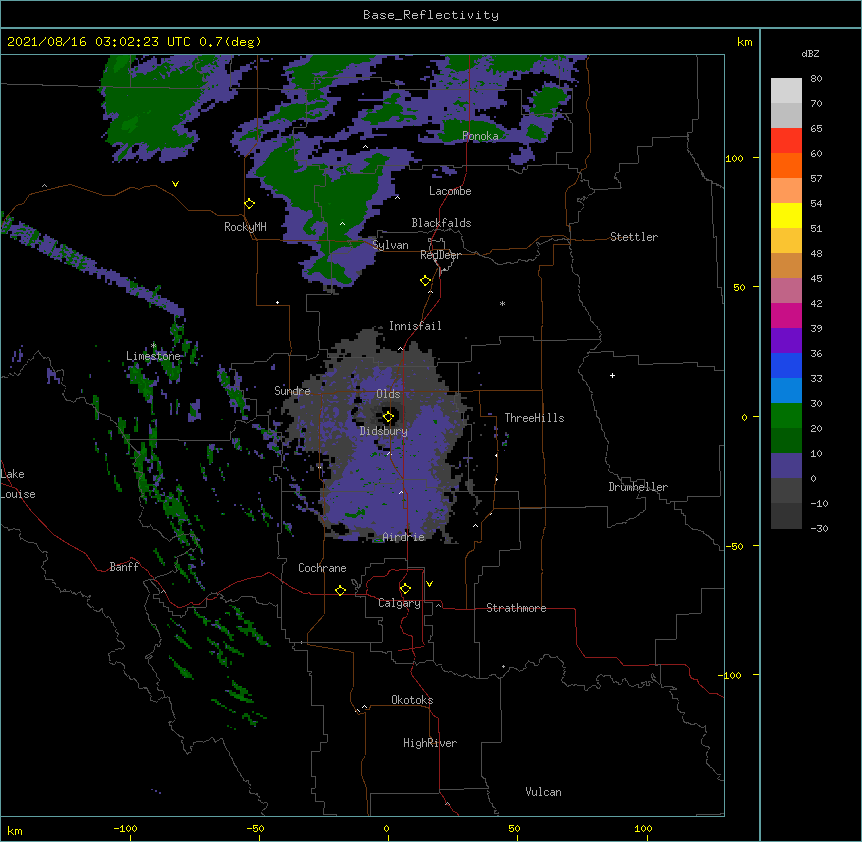
Task: Click the Base_Reflectivity title text
Action: coord(431,15)
